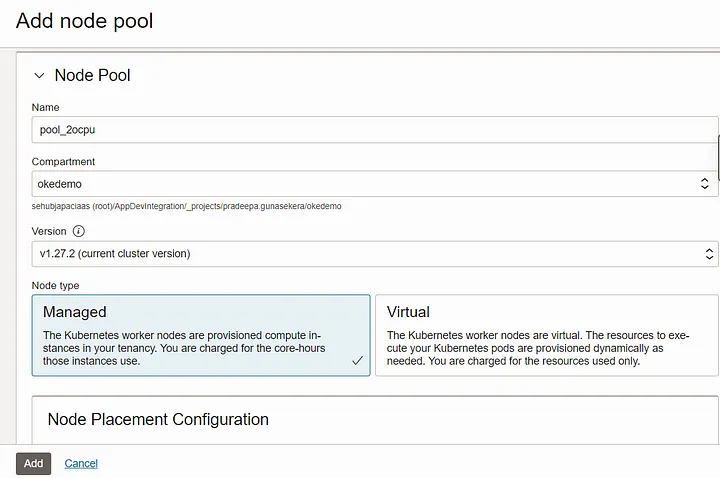Click the Version dropdown arrows icon
Viewport: 720px width, 478px height.
[x=709, y=253]
